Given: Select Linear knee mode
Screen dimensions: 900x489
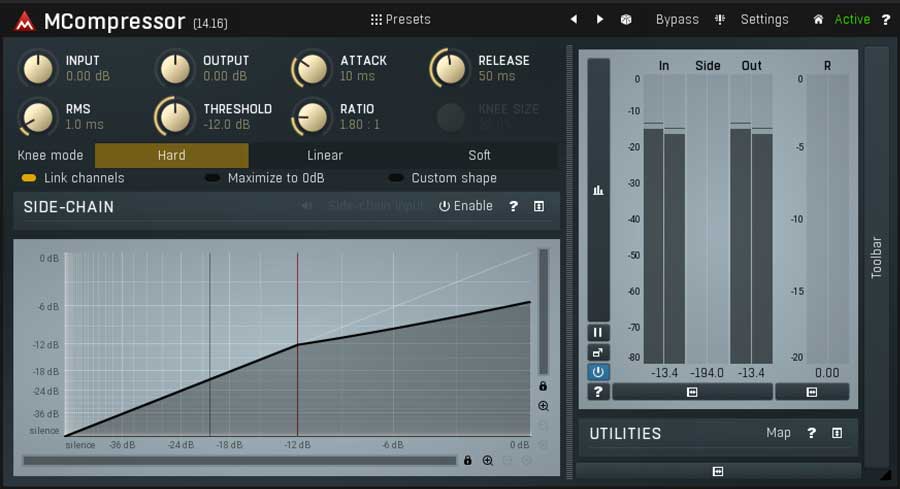Looking at the screenshot, I should coord(325,155).
